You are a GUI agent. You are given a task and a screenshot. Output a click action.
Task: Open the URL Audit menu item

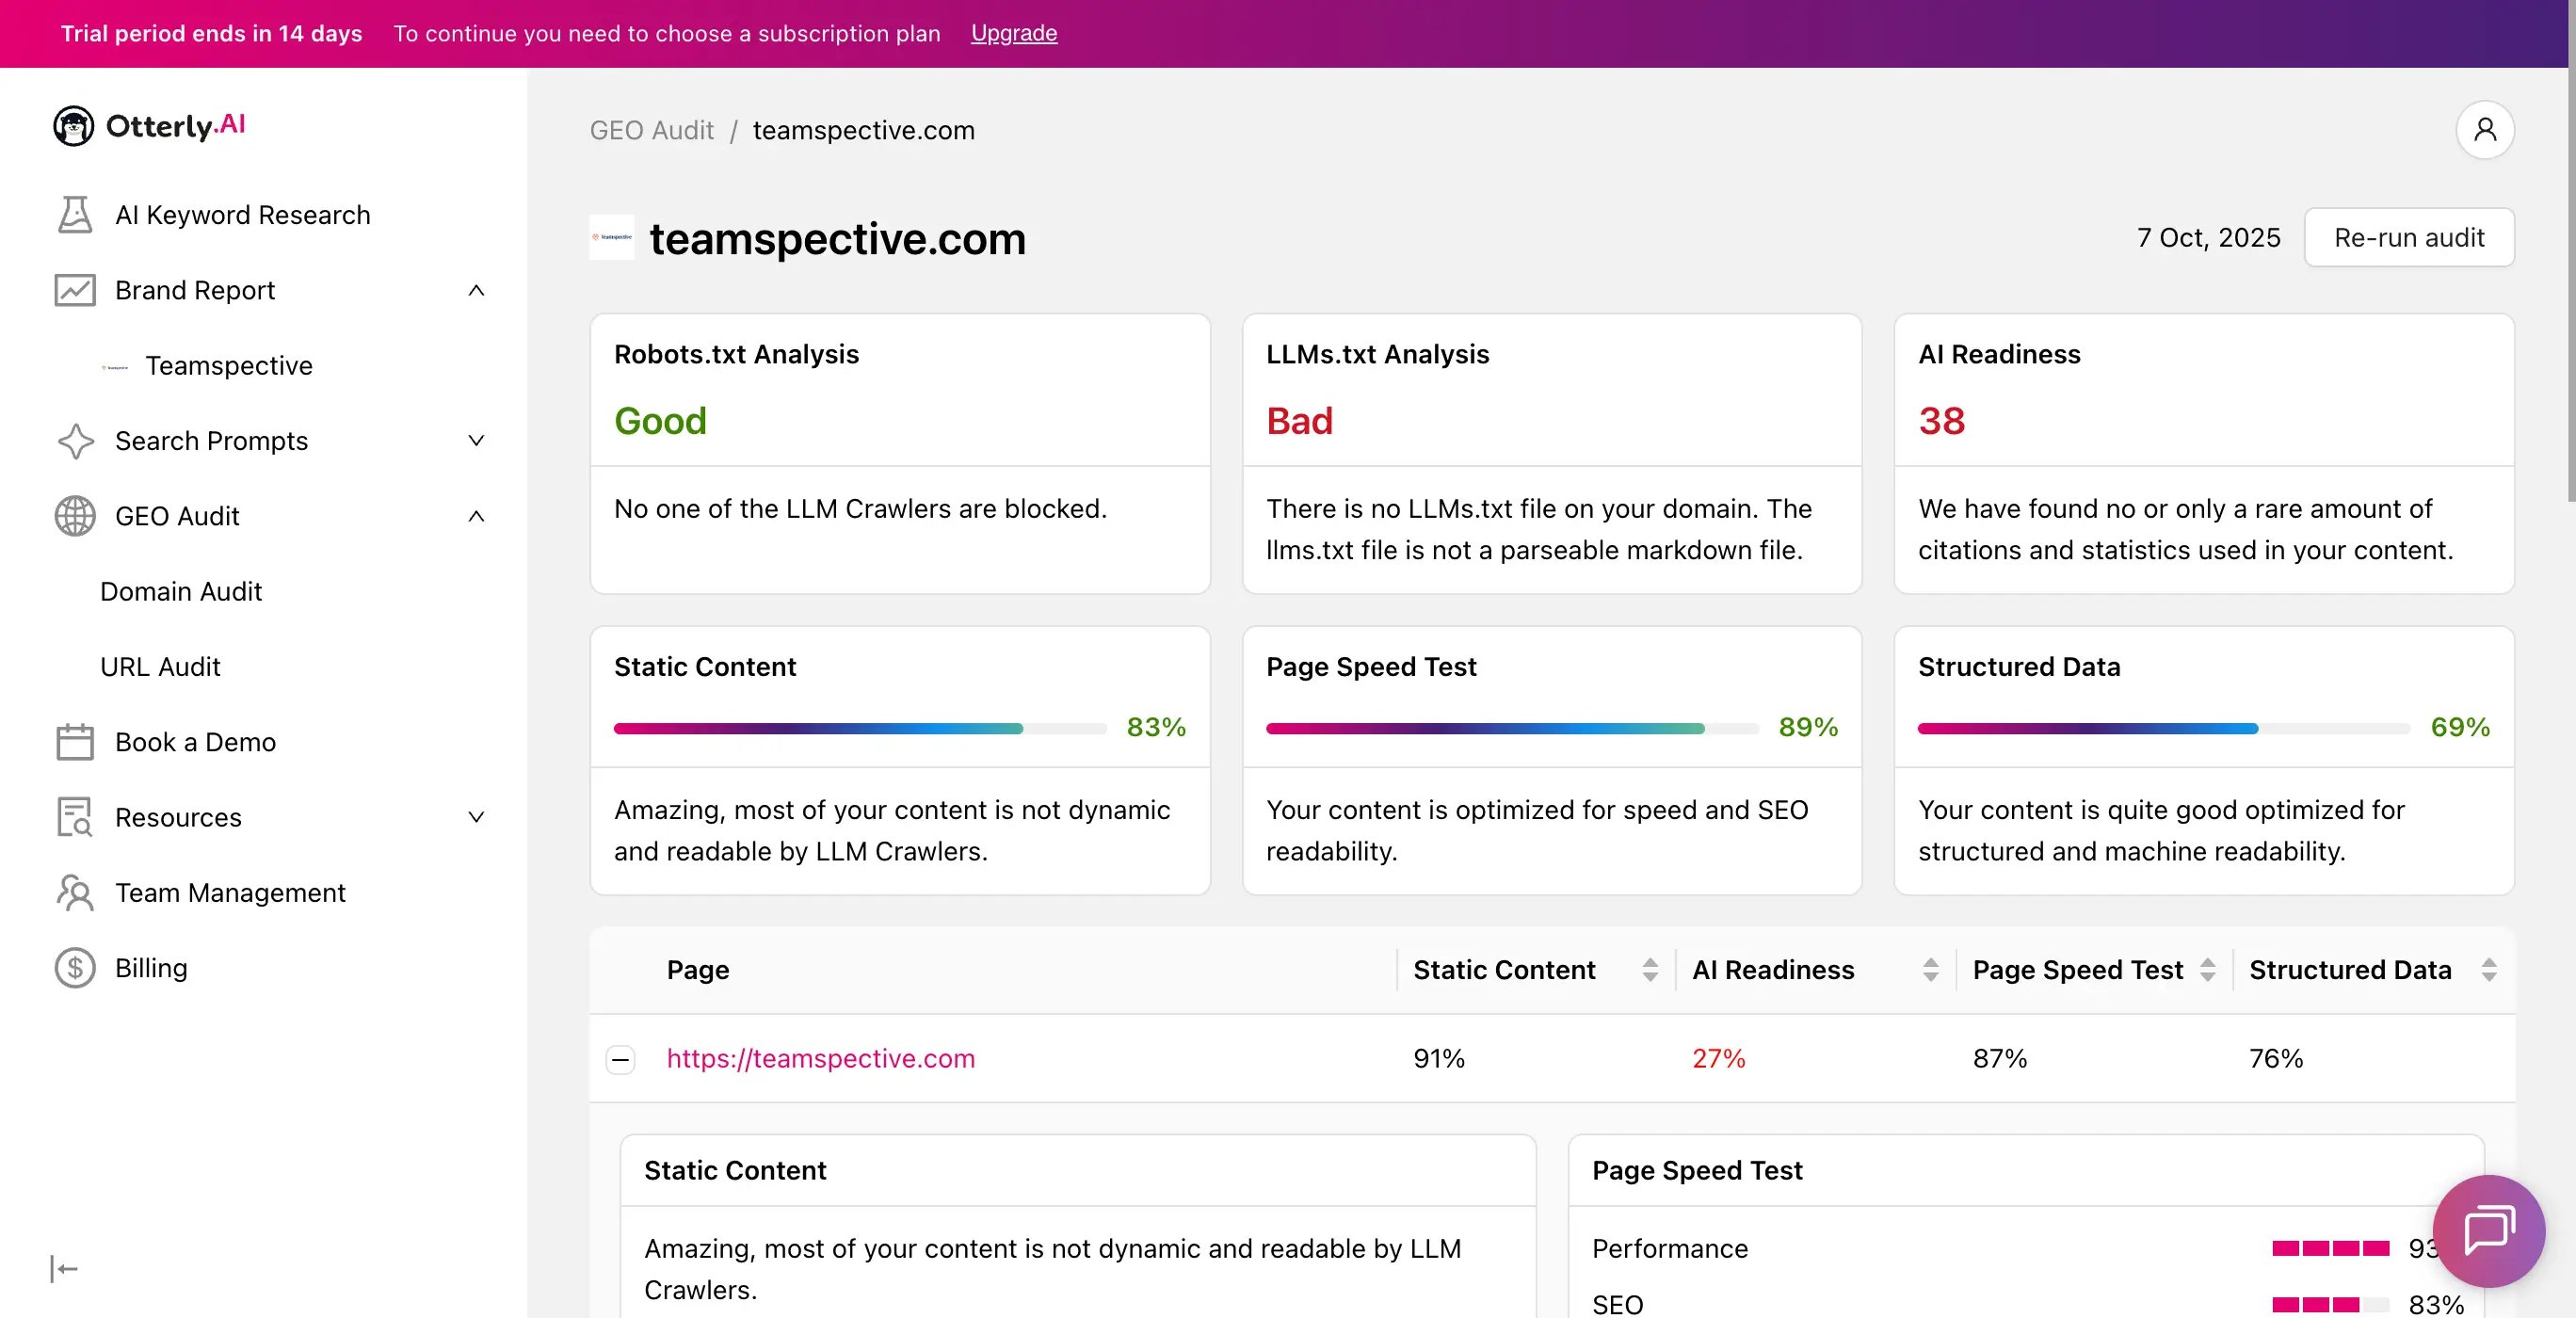(160, 667)
